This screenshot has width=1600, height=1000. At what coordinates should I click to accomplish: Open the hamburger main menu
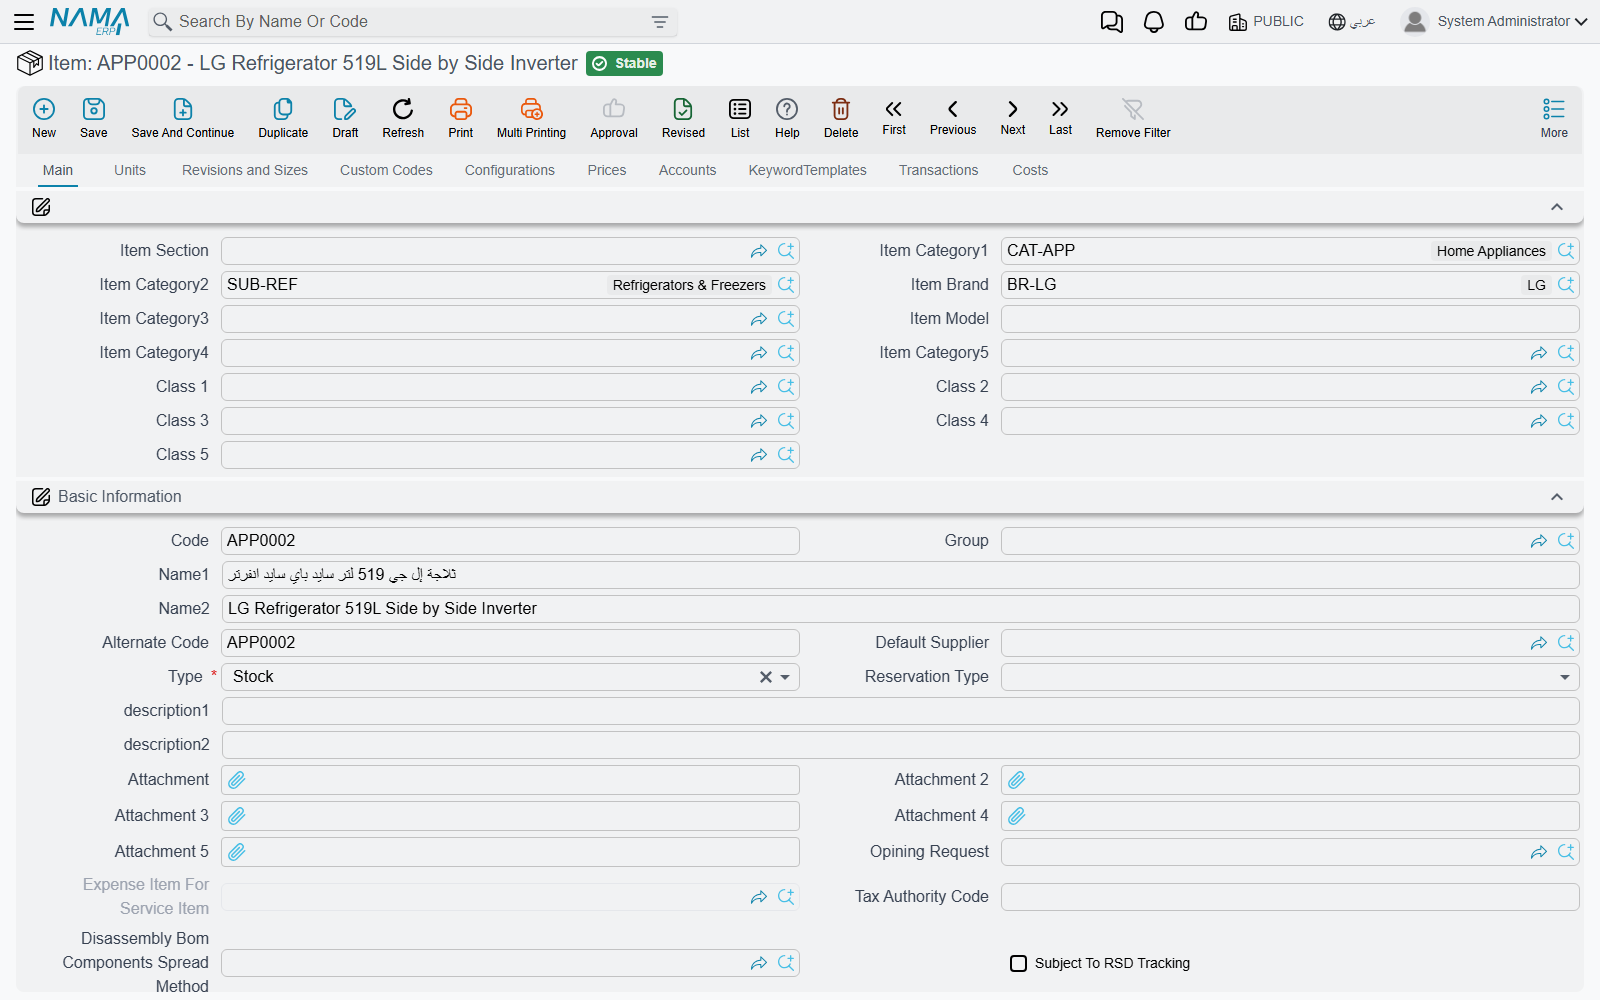click(x=24, y=21)
